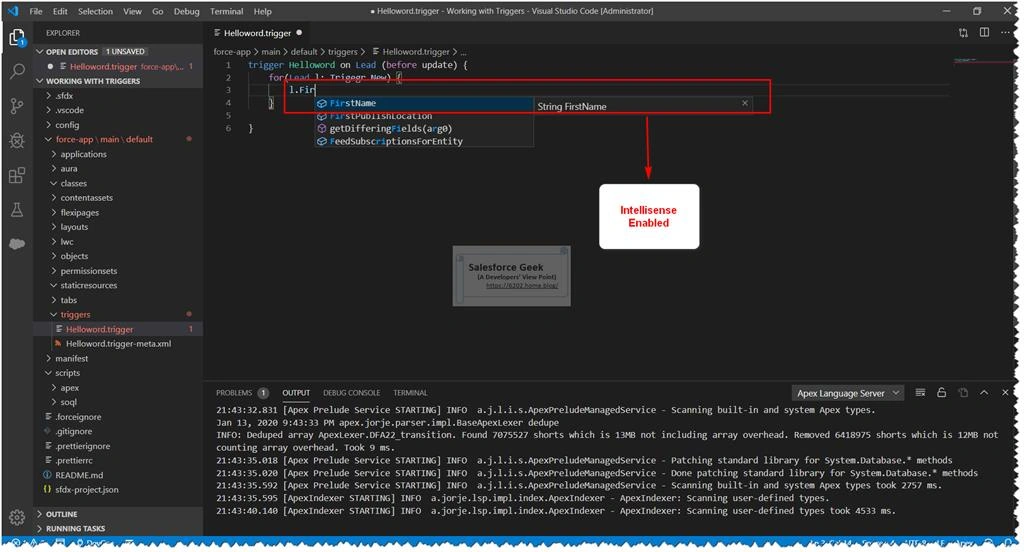Open the Extensions view in activity bar
Viewport: 1024px width, 552px height.
[x=17, y=175]
